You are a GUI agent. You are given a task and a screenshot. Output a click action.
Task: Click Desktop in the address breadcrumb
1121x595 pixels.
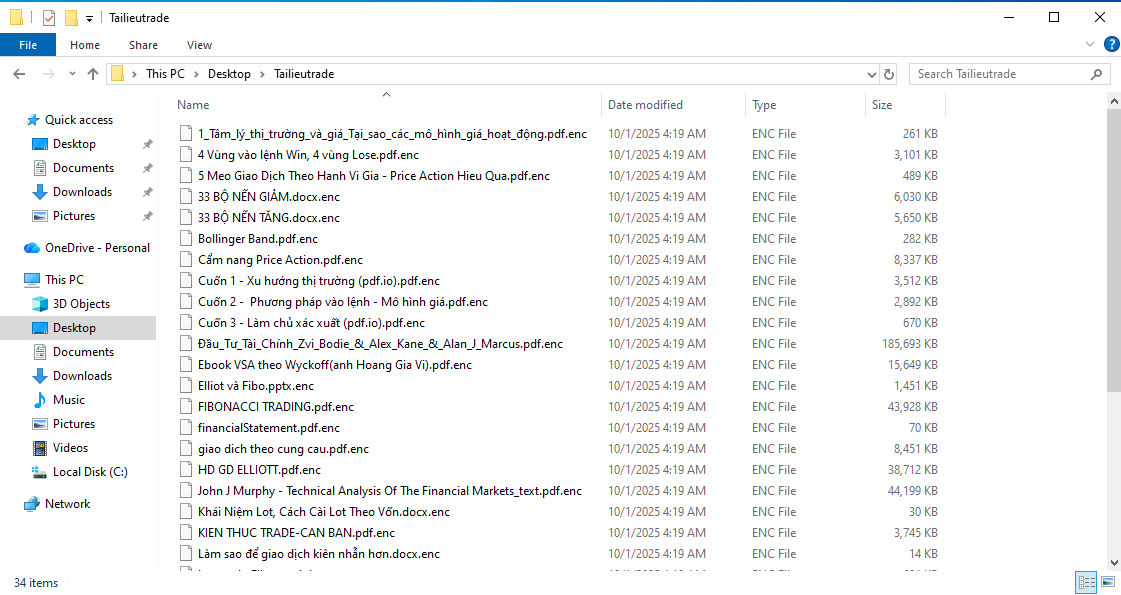229,74
